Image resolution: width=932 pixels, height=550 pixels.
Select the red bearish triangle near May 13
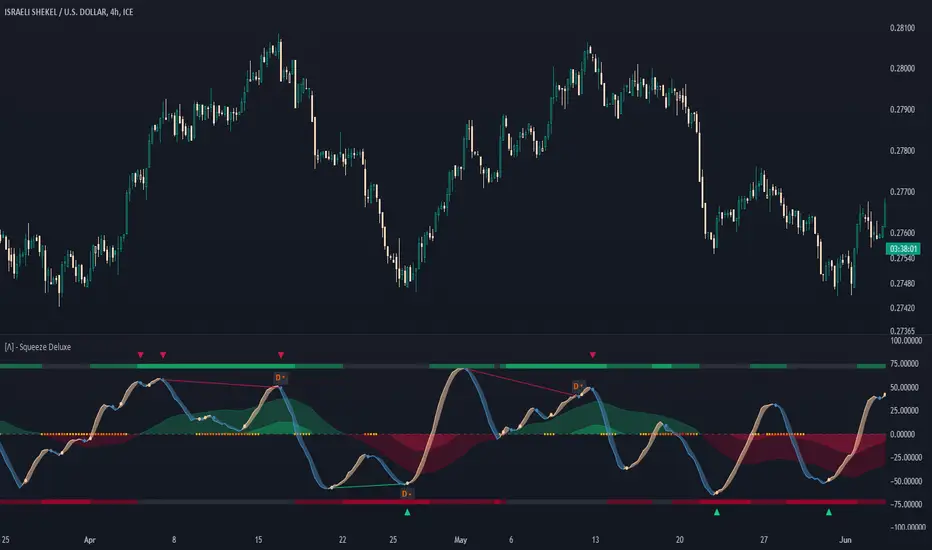coord(594,354)
